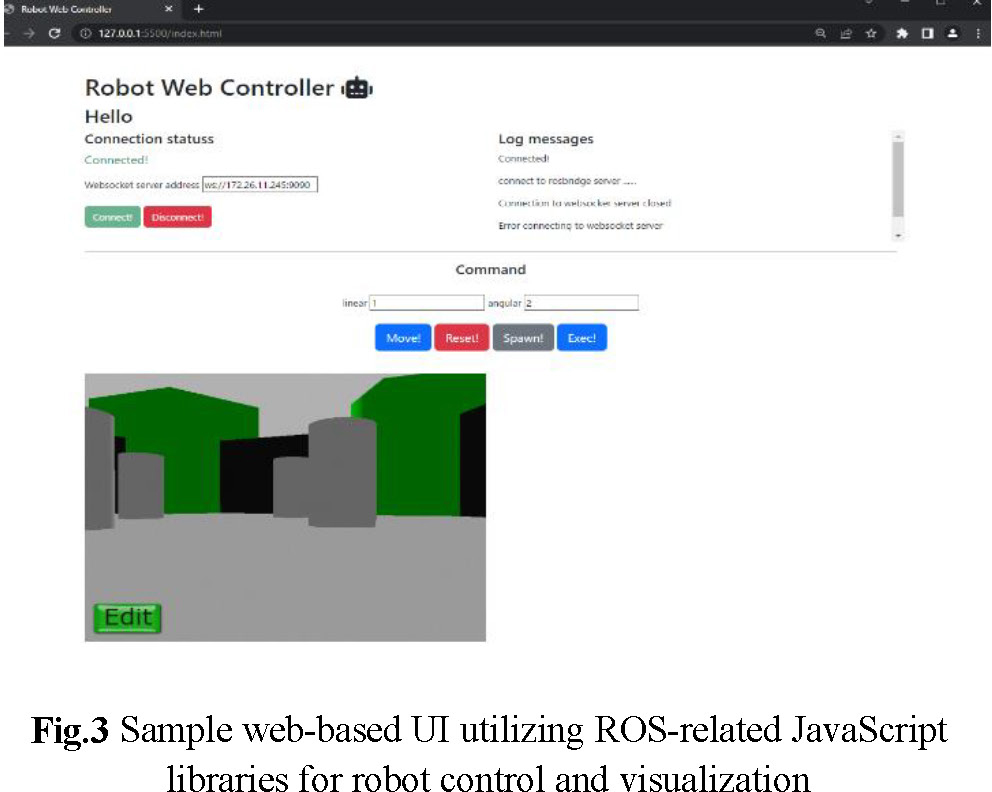Click the share page icon

click(x=846, y=33)
